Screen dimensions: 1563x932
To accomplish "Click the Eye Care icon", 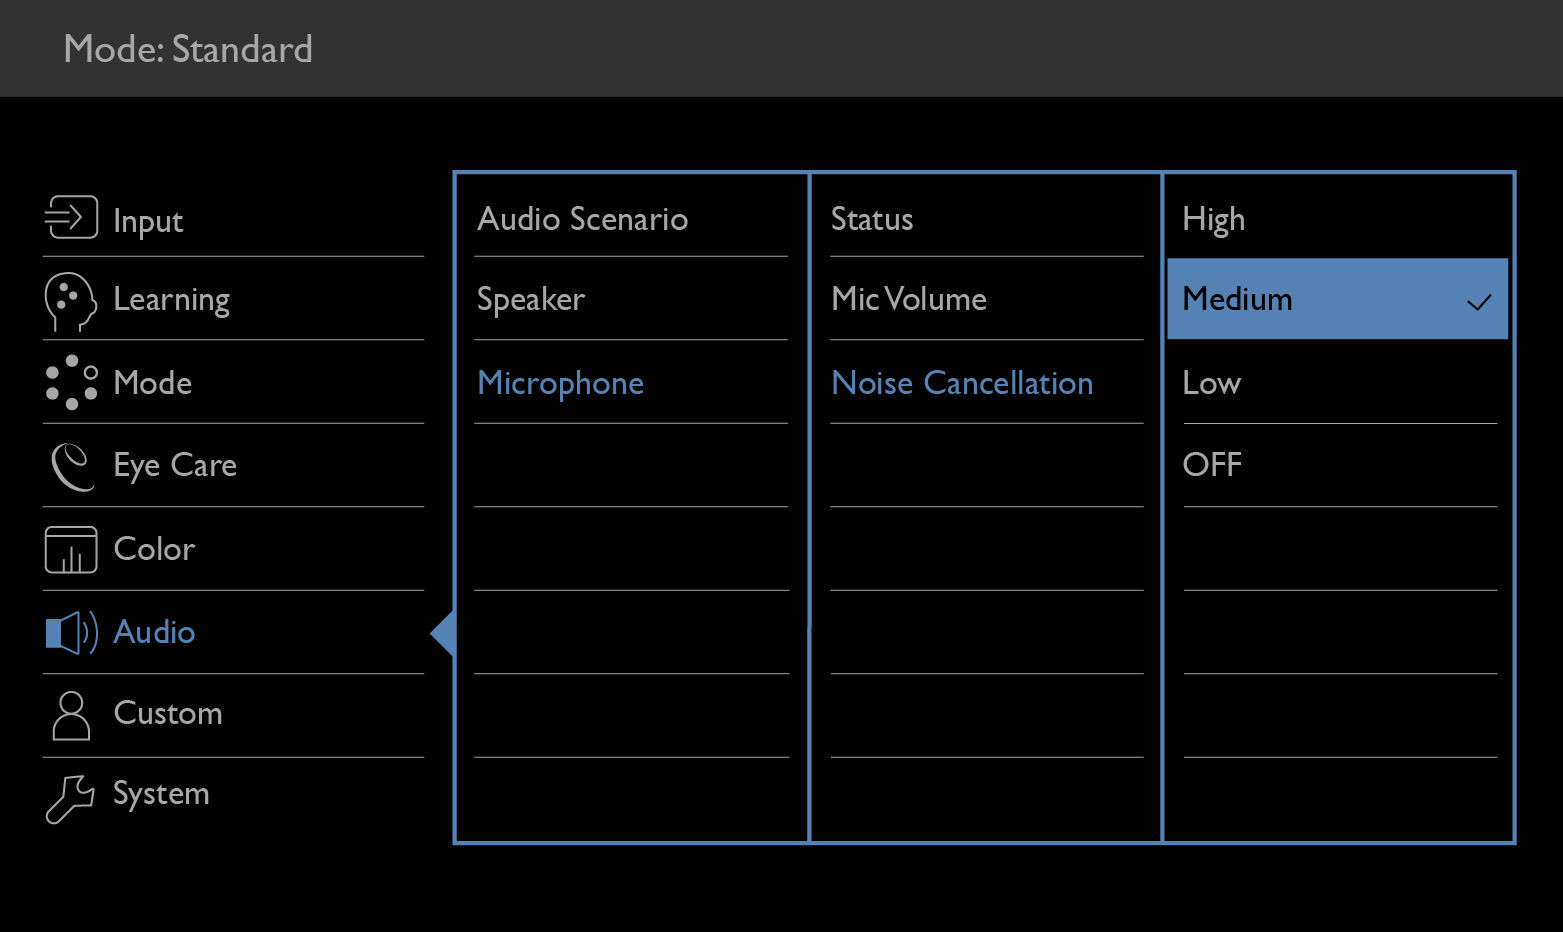I will coord(72,466).
